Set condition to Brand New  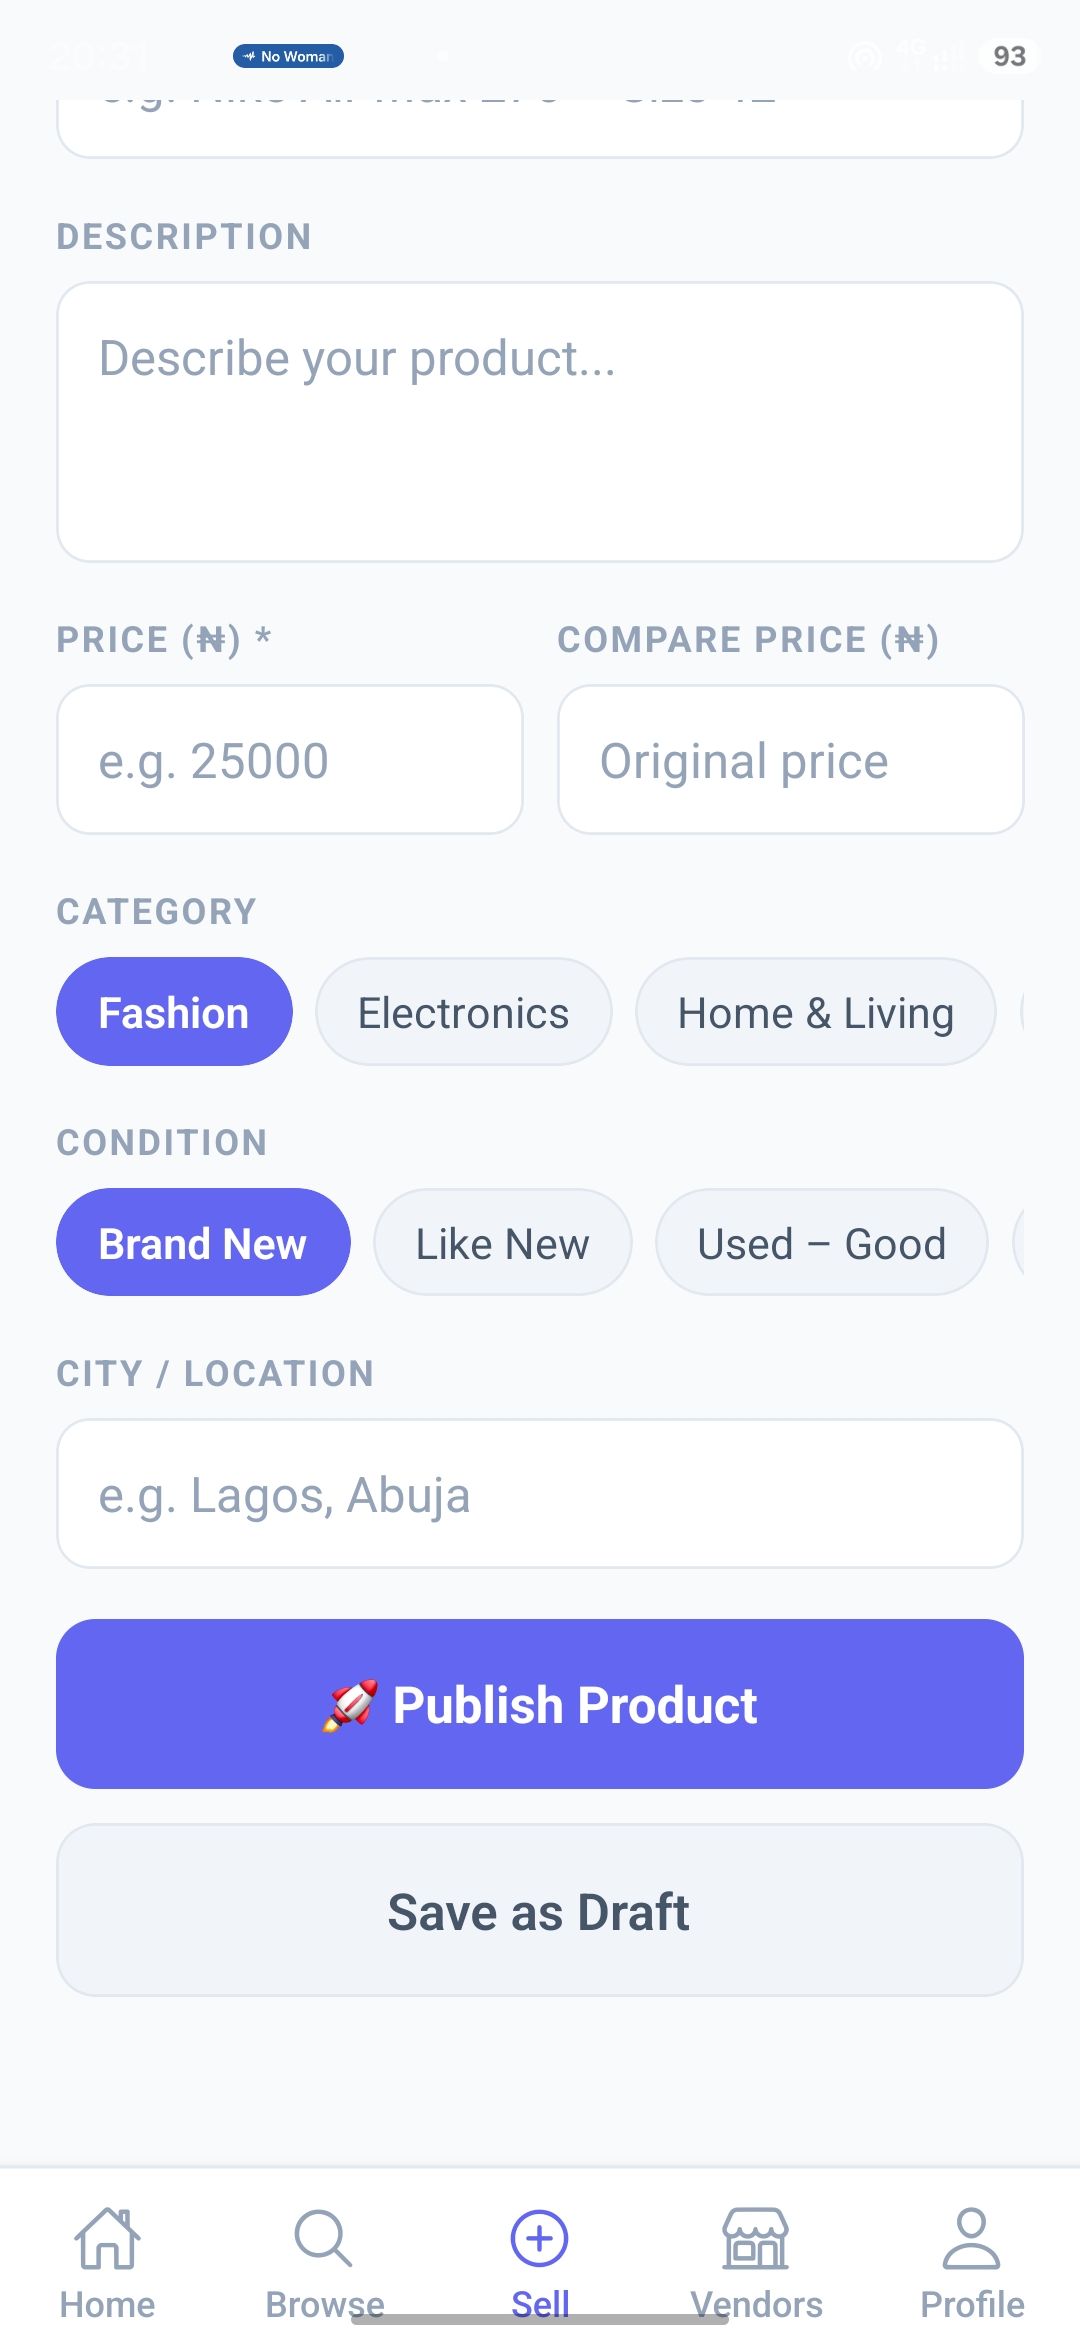pyautogui.click(x=203, y=1243)
